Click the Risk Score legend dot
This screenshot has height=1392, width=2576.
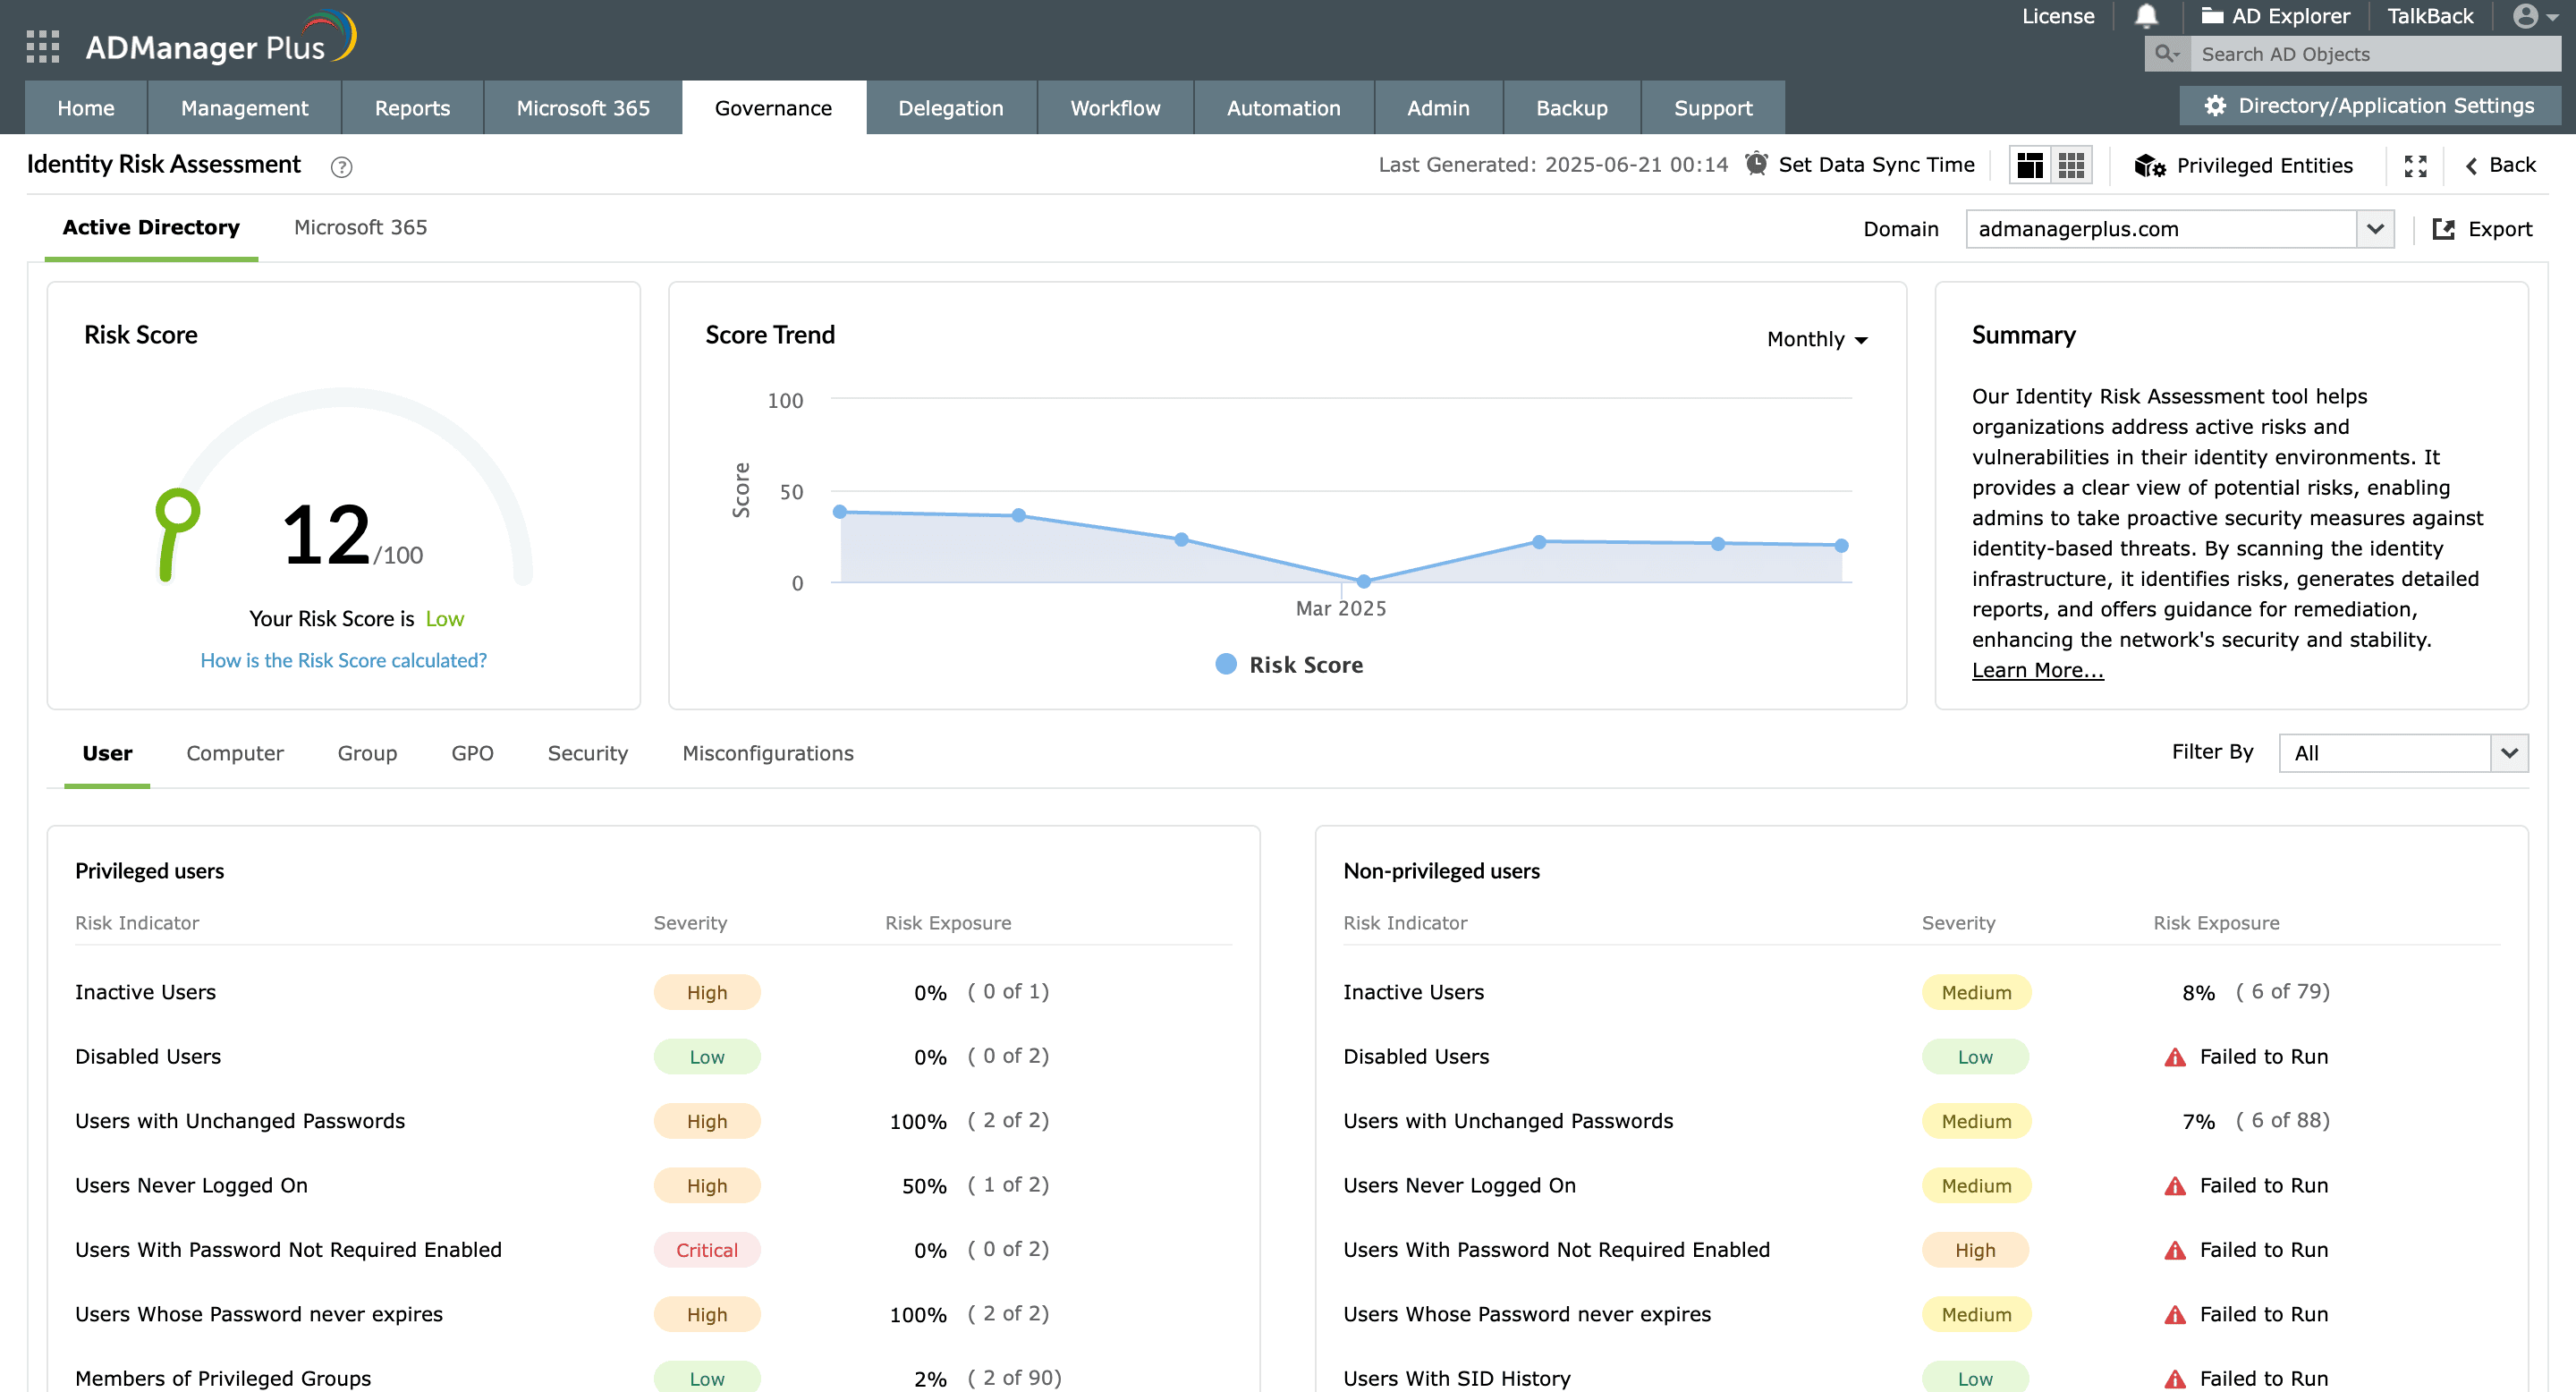1225,663
